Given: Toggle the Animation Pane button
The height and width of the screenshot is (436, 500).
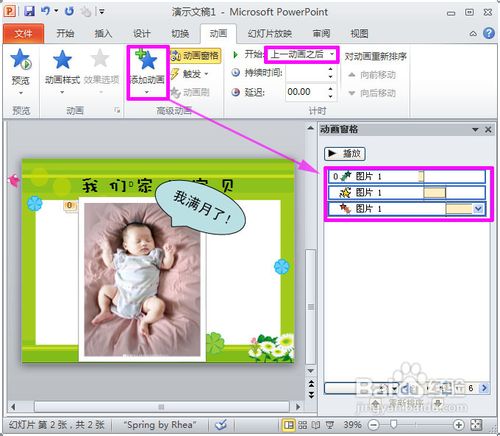Looking at the screenshot, I should [x=195, y=55].
